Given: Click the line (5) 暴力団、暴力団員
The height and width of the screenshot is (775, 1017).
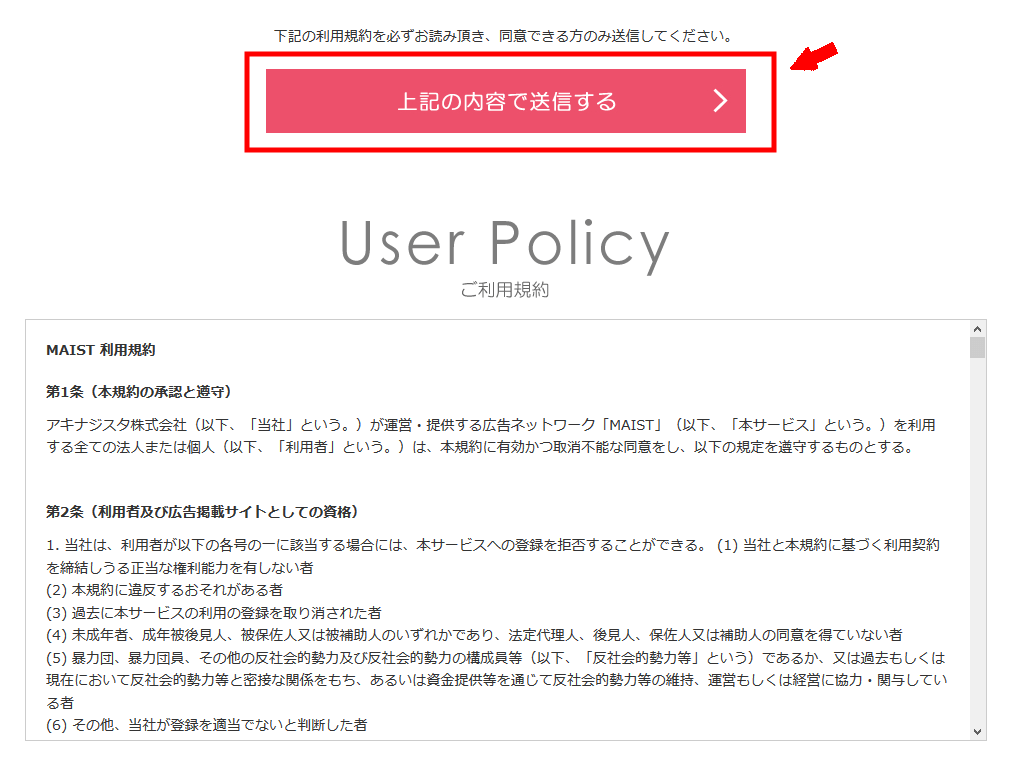Looking at the screenshot, I should tap(497, 680).
